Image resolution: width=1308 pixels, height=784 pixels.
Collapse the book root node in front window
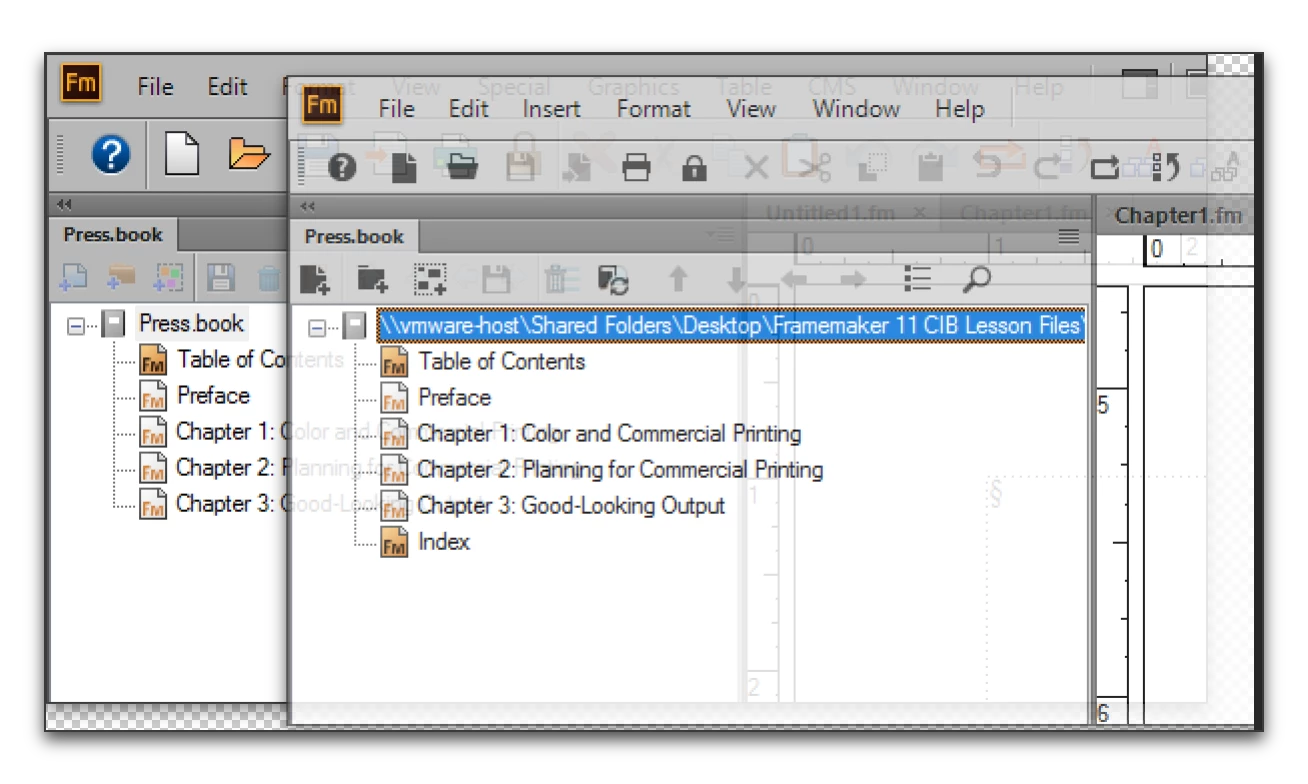click(x=317, y=326)
